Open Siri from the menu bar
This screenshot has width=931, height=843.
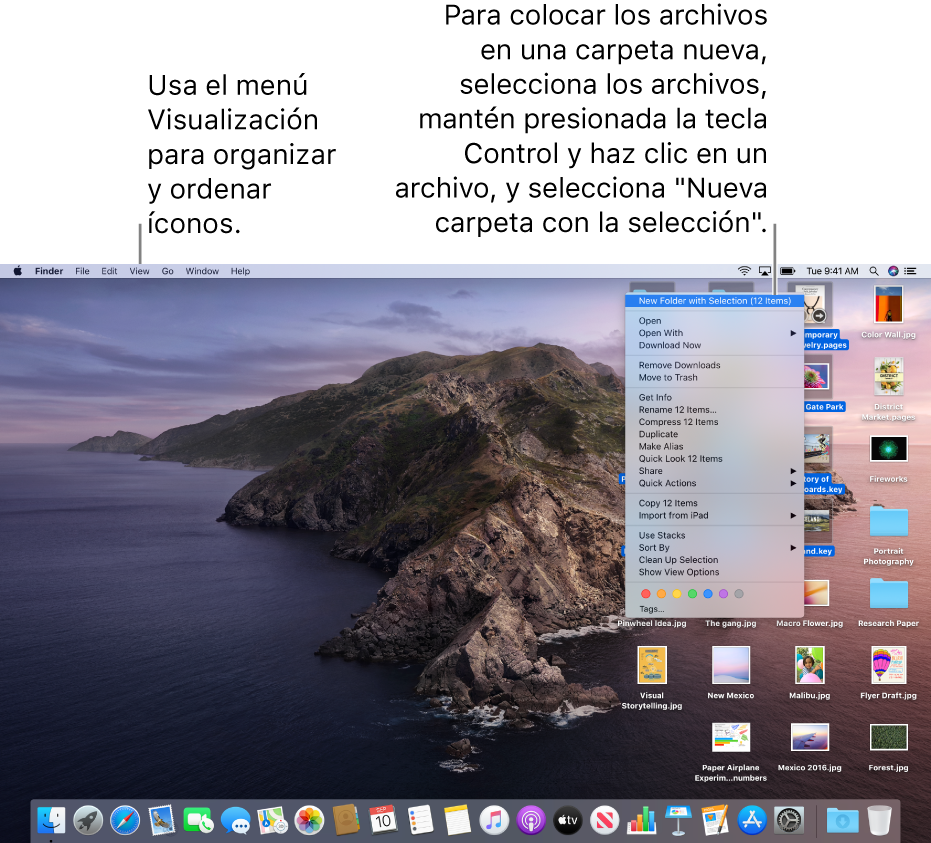click(x=893, y=271)
